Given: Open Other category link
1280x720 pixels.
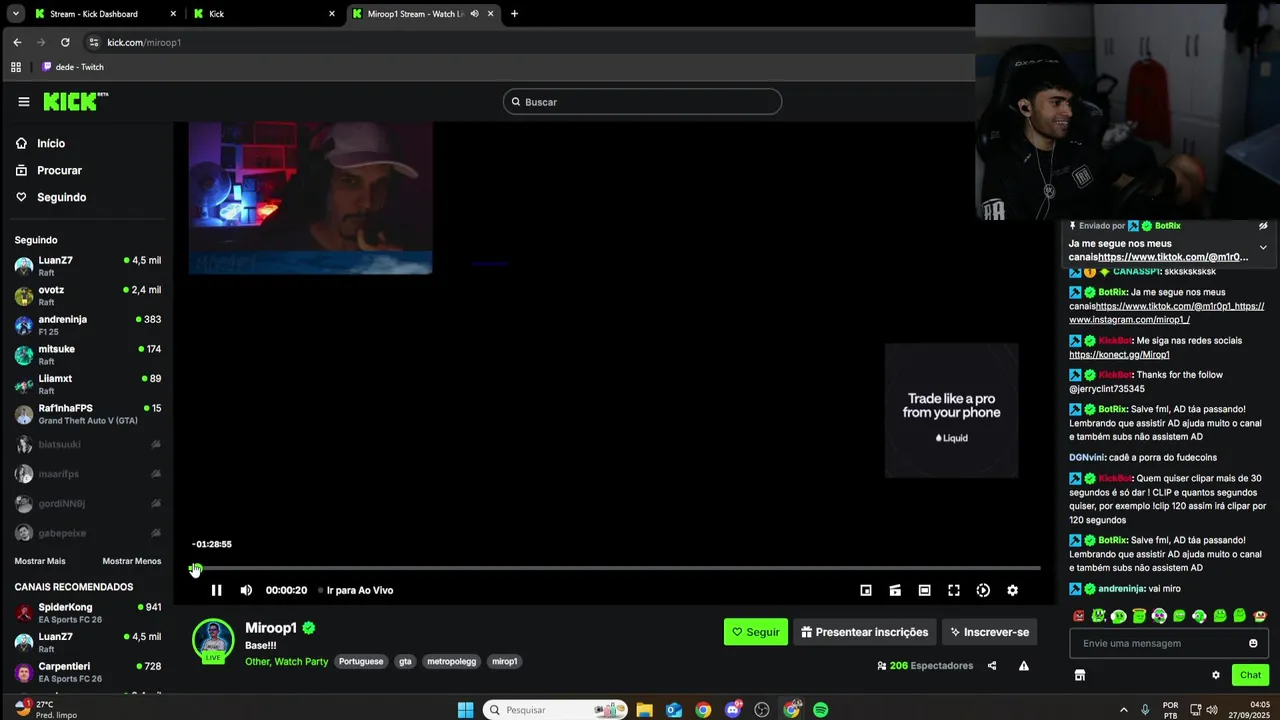Looking at the screenshot, I should (257, 661).
